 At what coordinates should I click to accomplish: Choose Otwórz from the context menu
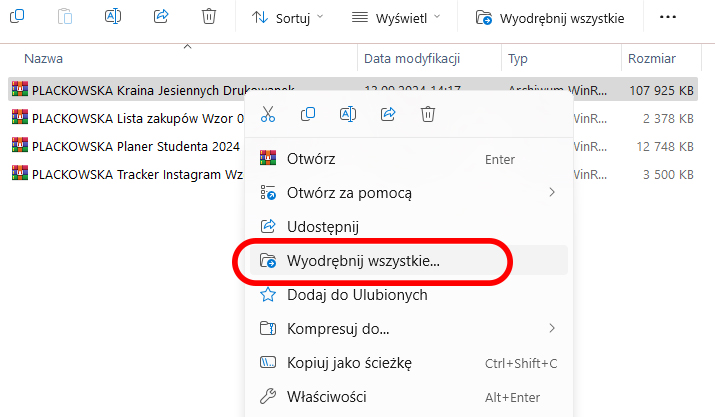[x=409, y=159]
